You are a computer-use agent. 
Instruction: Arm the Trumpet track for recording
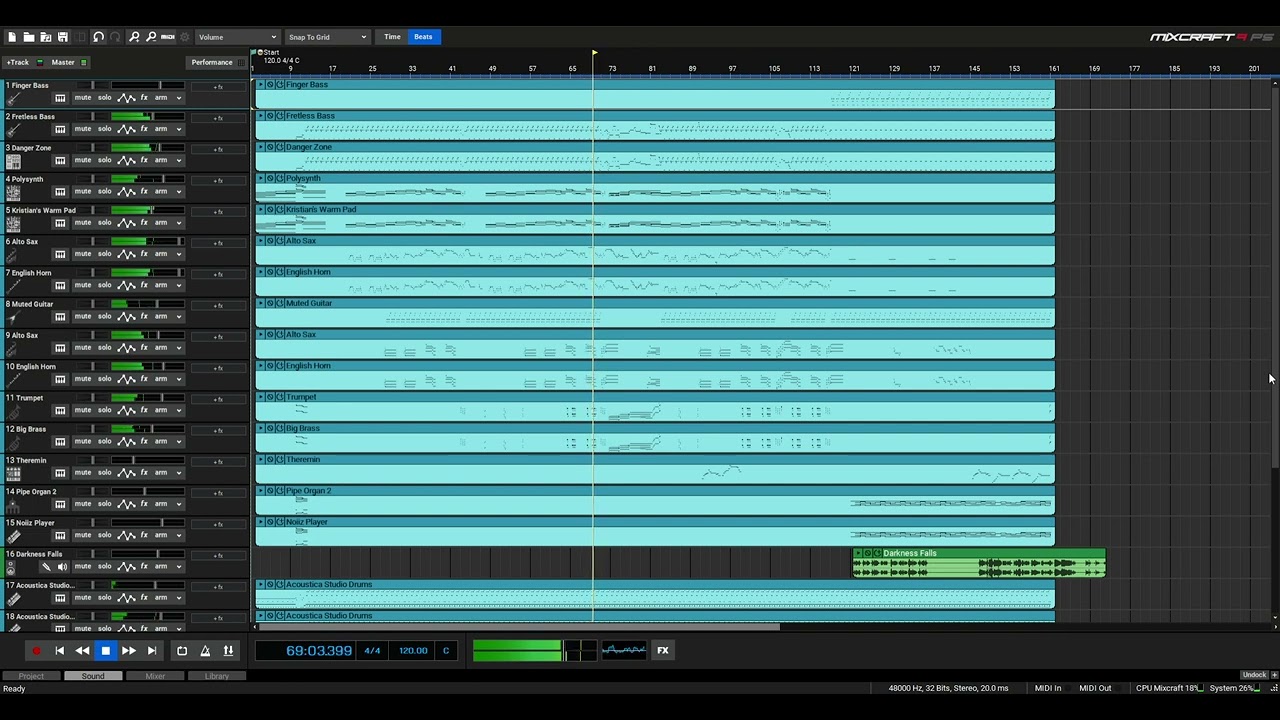point(161,410)
